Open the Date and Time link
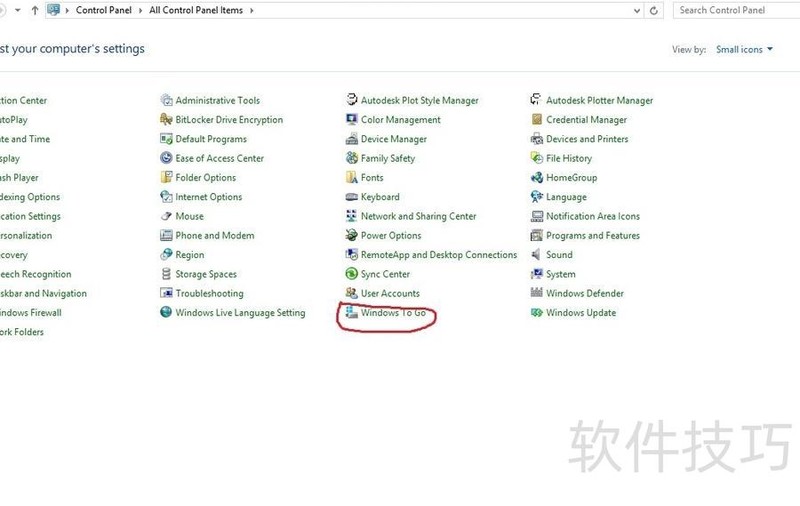The width and height of the screenshot is (800, 506). tap(25, 139)
